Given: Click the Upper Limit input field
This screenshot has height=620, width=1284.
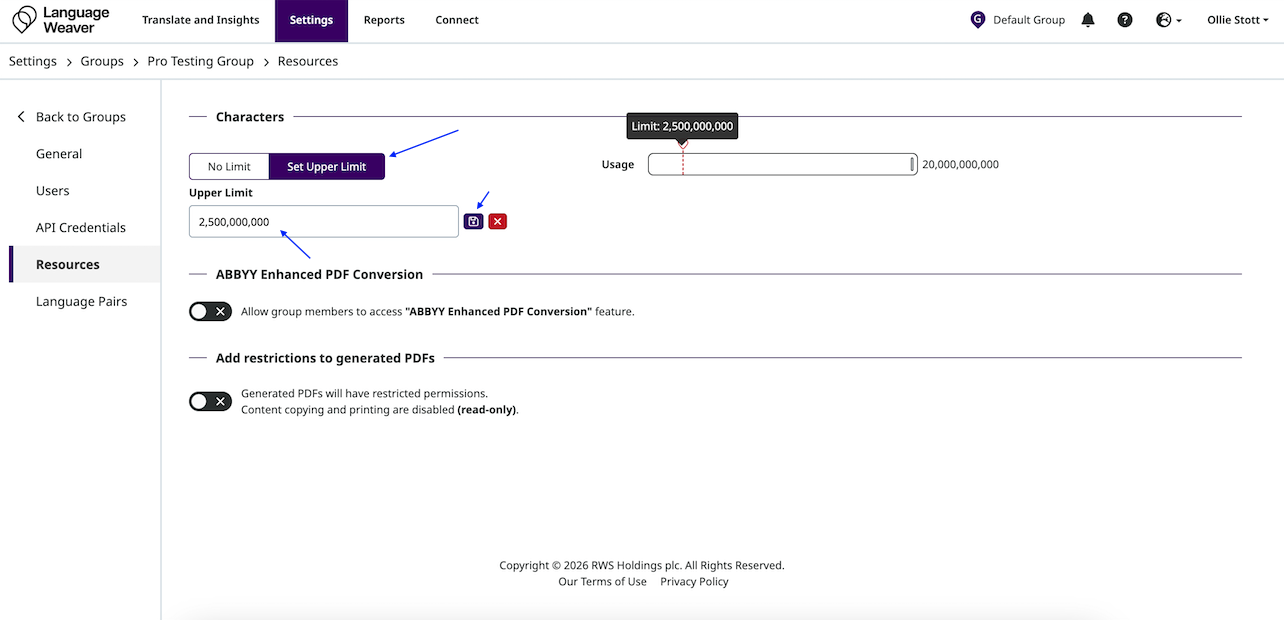Looking at the screenshot, I should 323,222.
